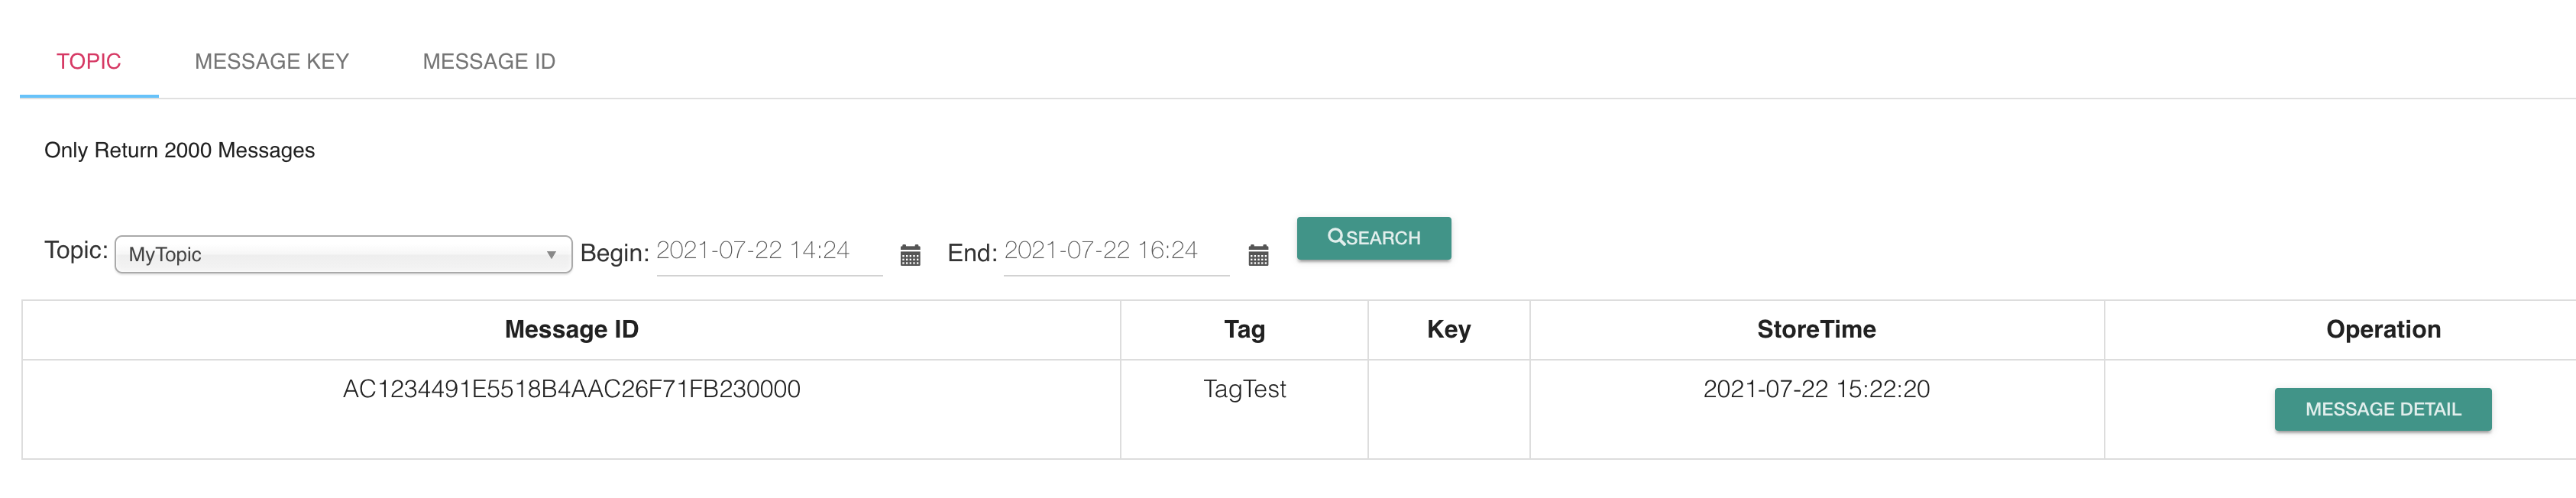The width and height of the screenshot is (2576, 498).
Task: Click the Operation column header
Action: [2383, 330]
